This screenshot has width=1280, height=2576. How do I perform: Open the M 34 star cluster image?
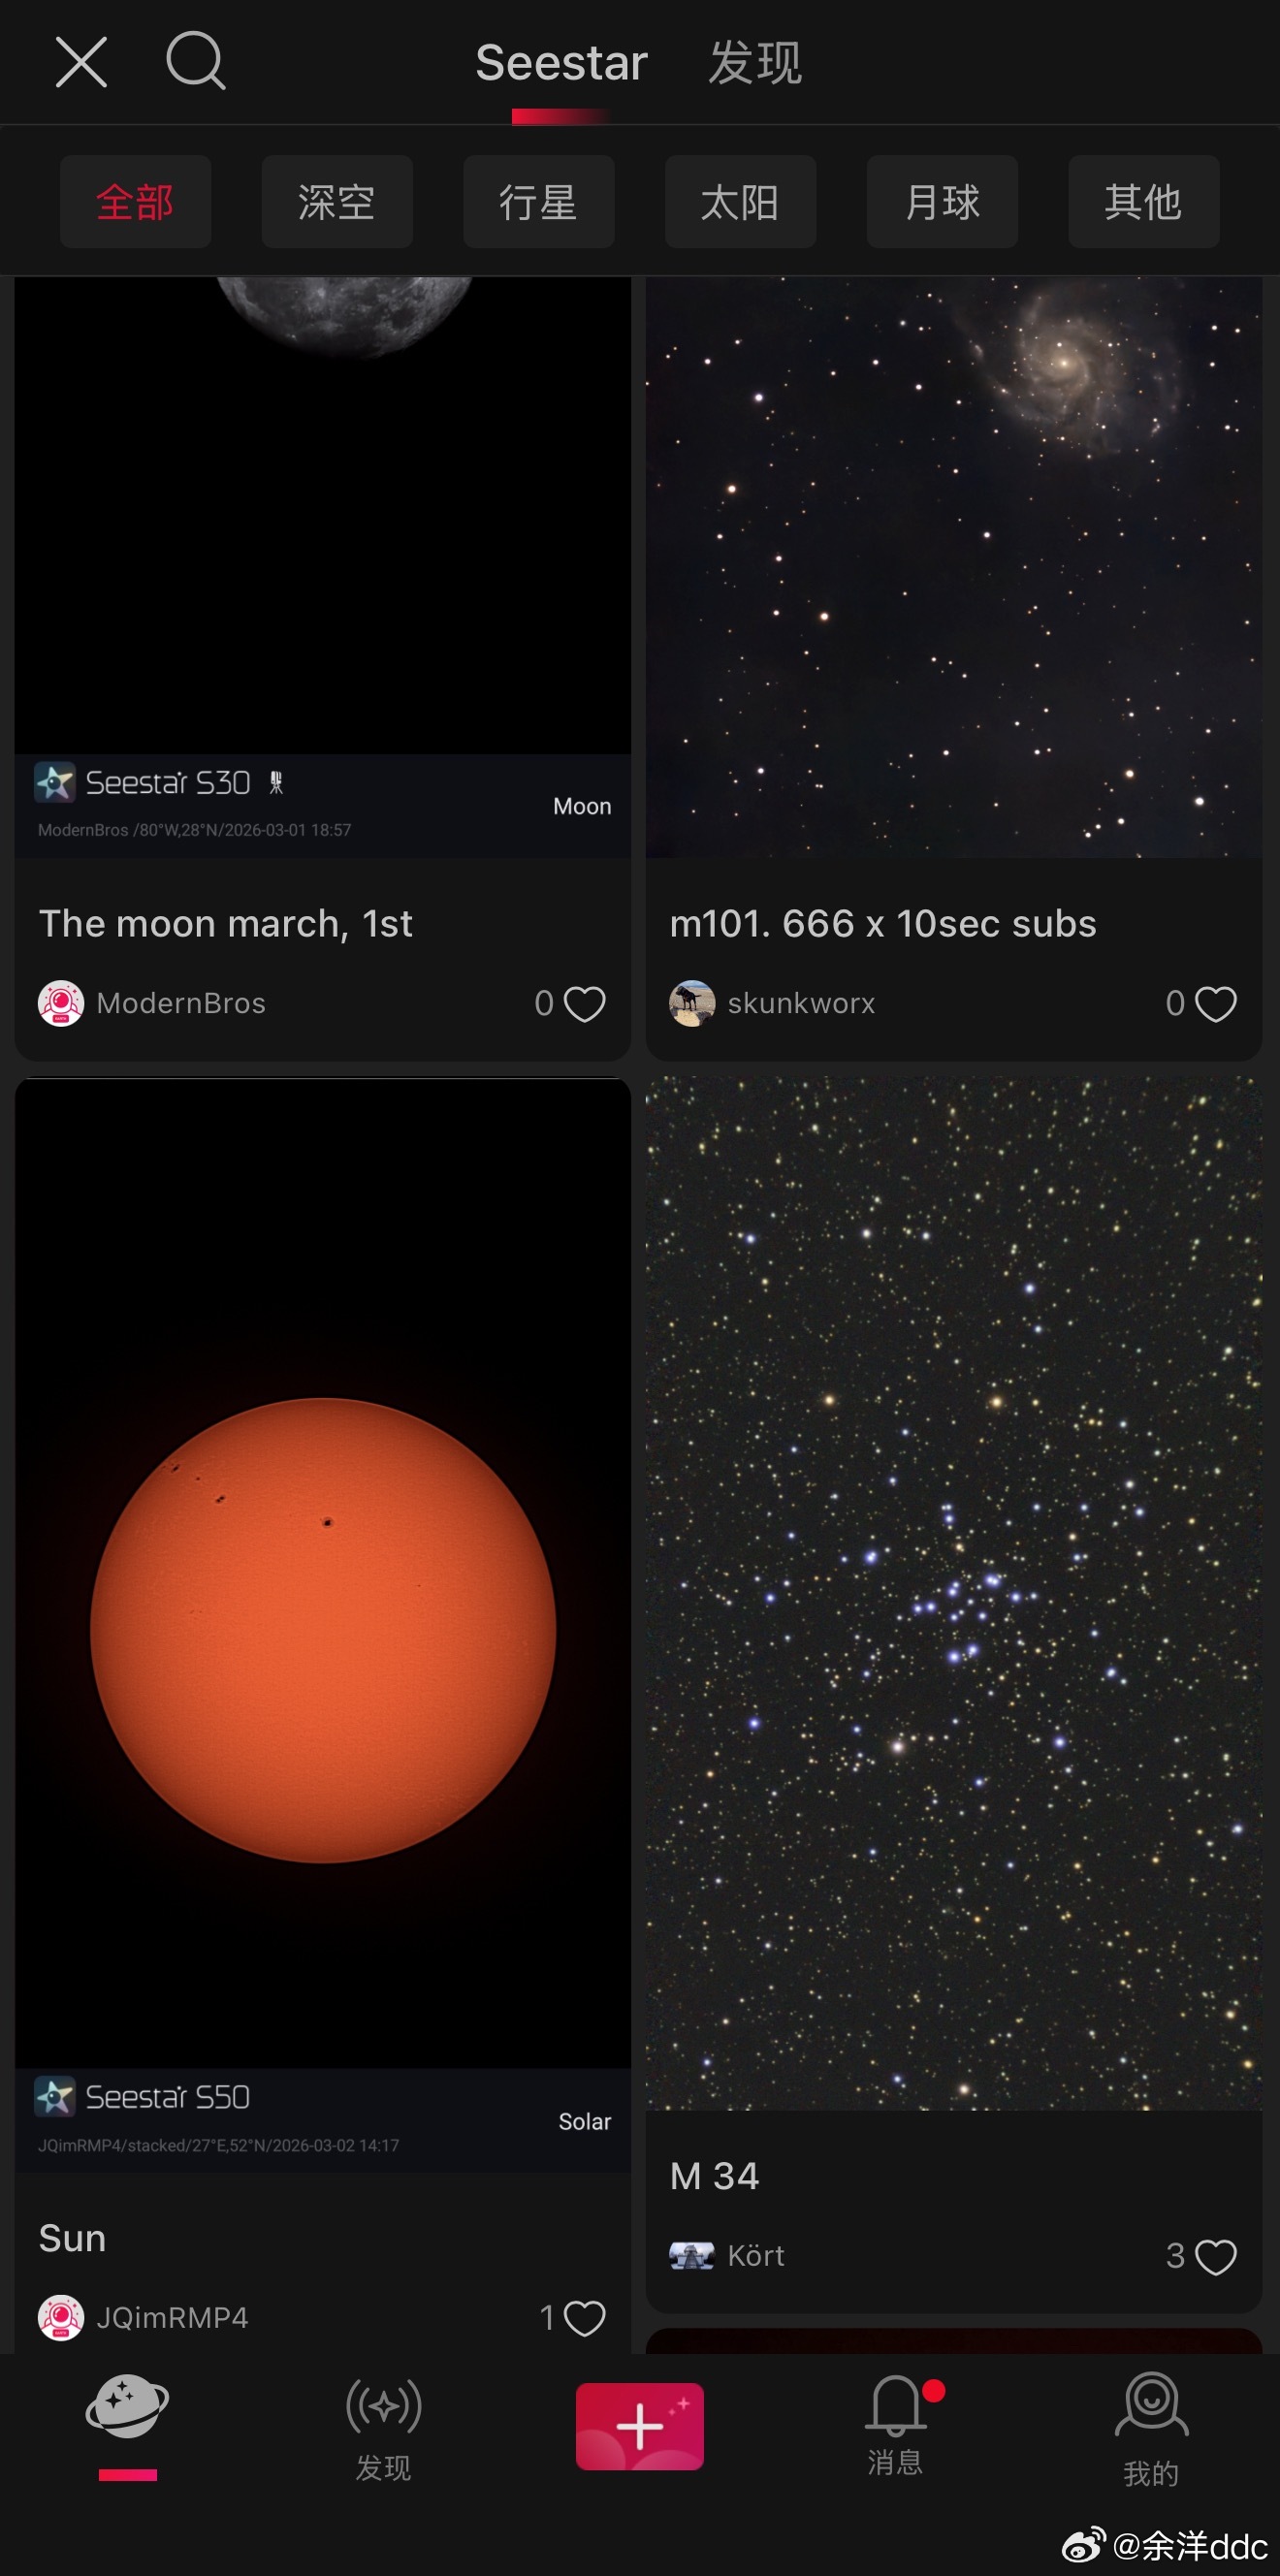953,1594
